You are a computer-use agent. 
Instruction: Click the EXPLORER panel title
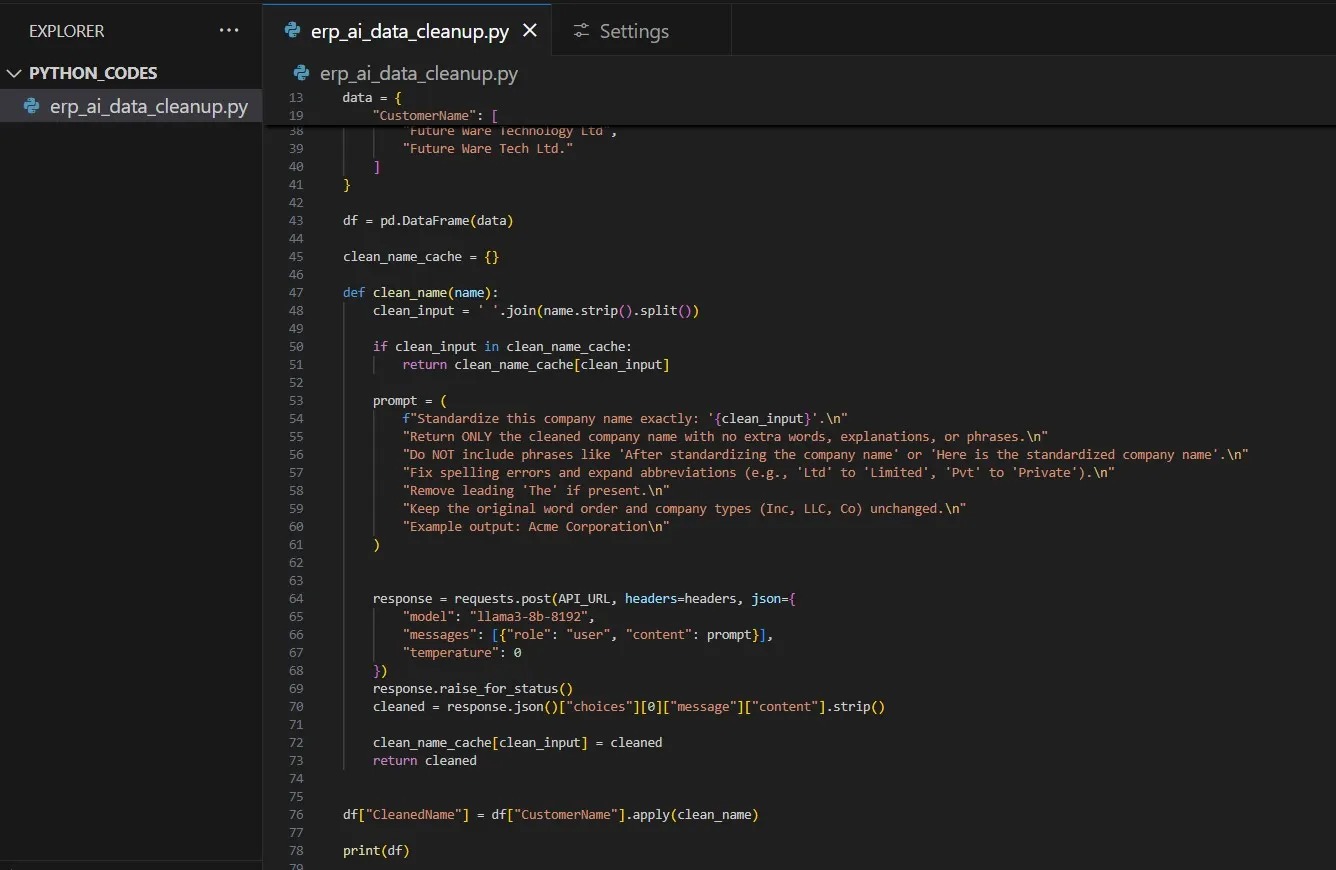click(66, 31)
